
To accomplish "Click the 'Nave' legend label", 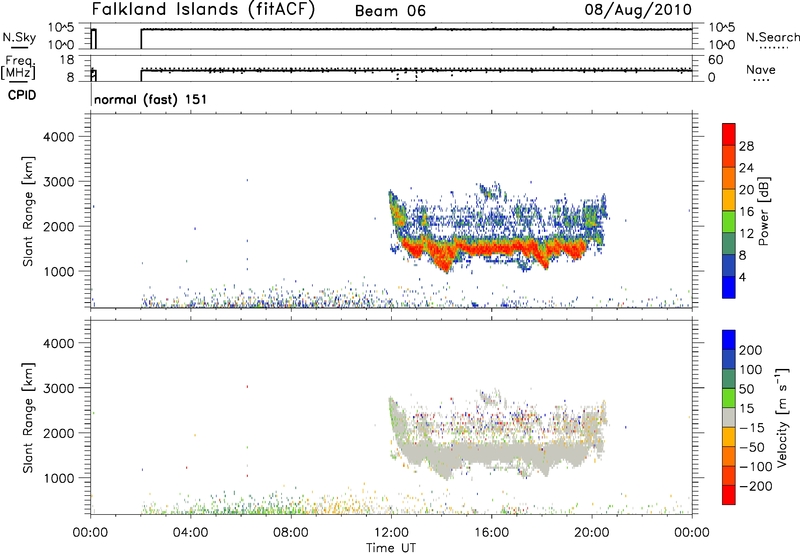I will coord(761,70).
